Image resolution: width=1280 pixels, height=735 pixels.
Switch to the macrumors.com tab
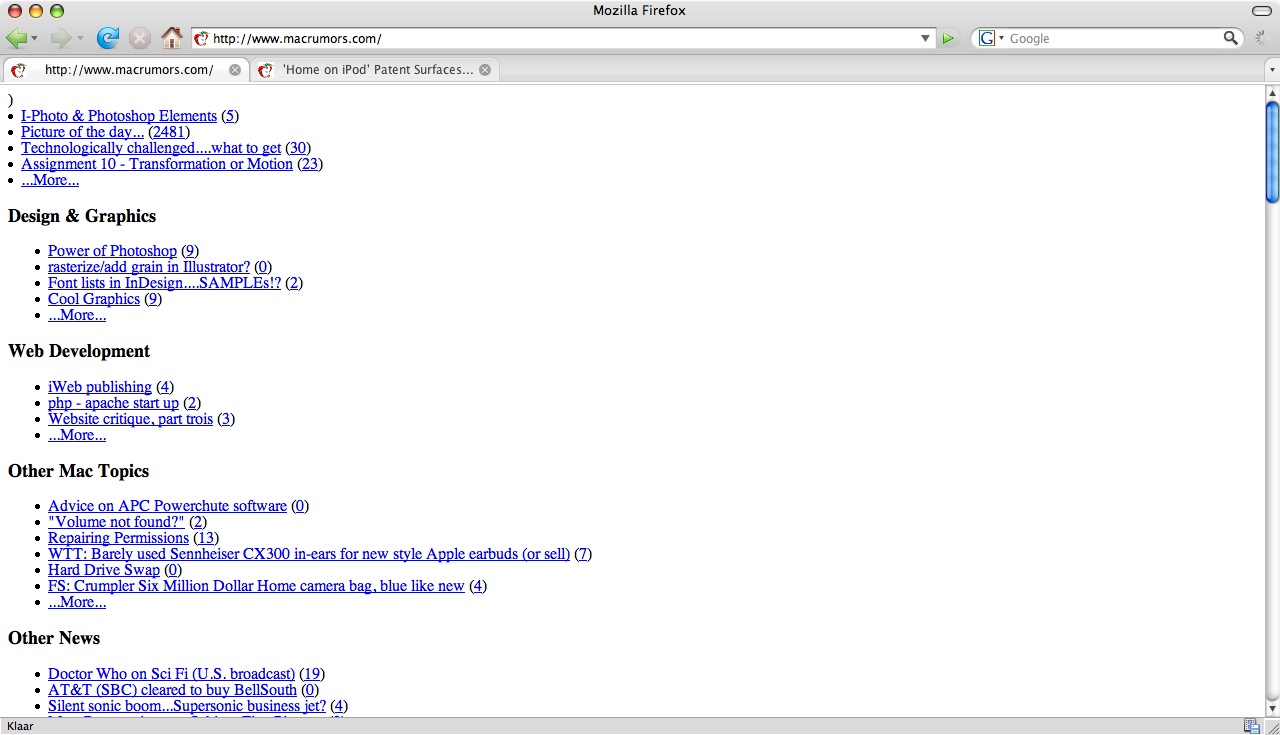[x=125, y=70]
